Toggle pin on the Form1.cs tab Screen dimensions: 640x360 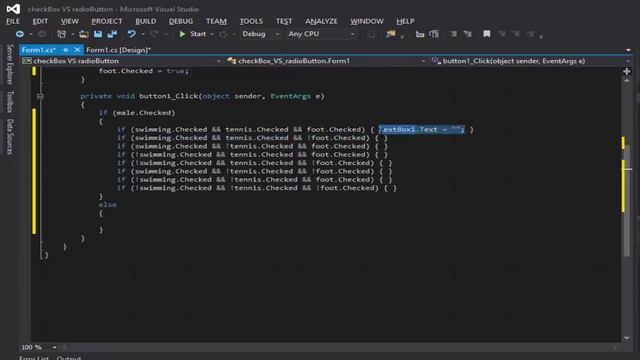click(65, 50)
